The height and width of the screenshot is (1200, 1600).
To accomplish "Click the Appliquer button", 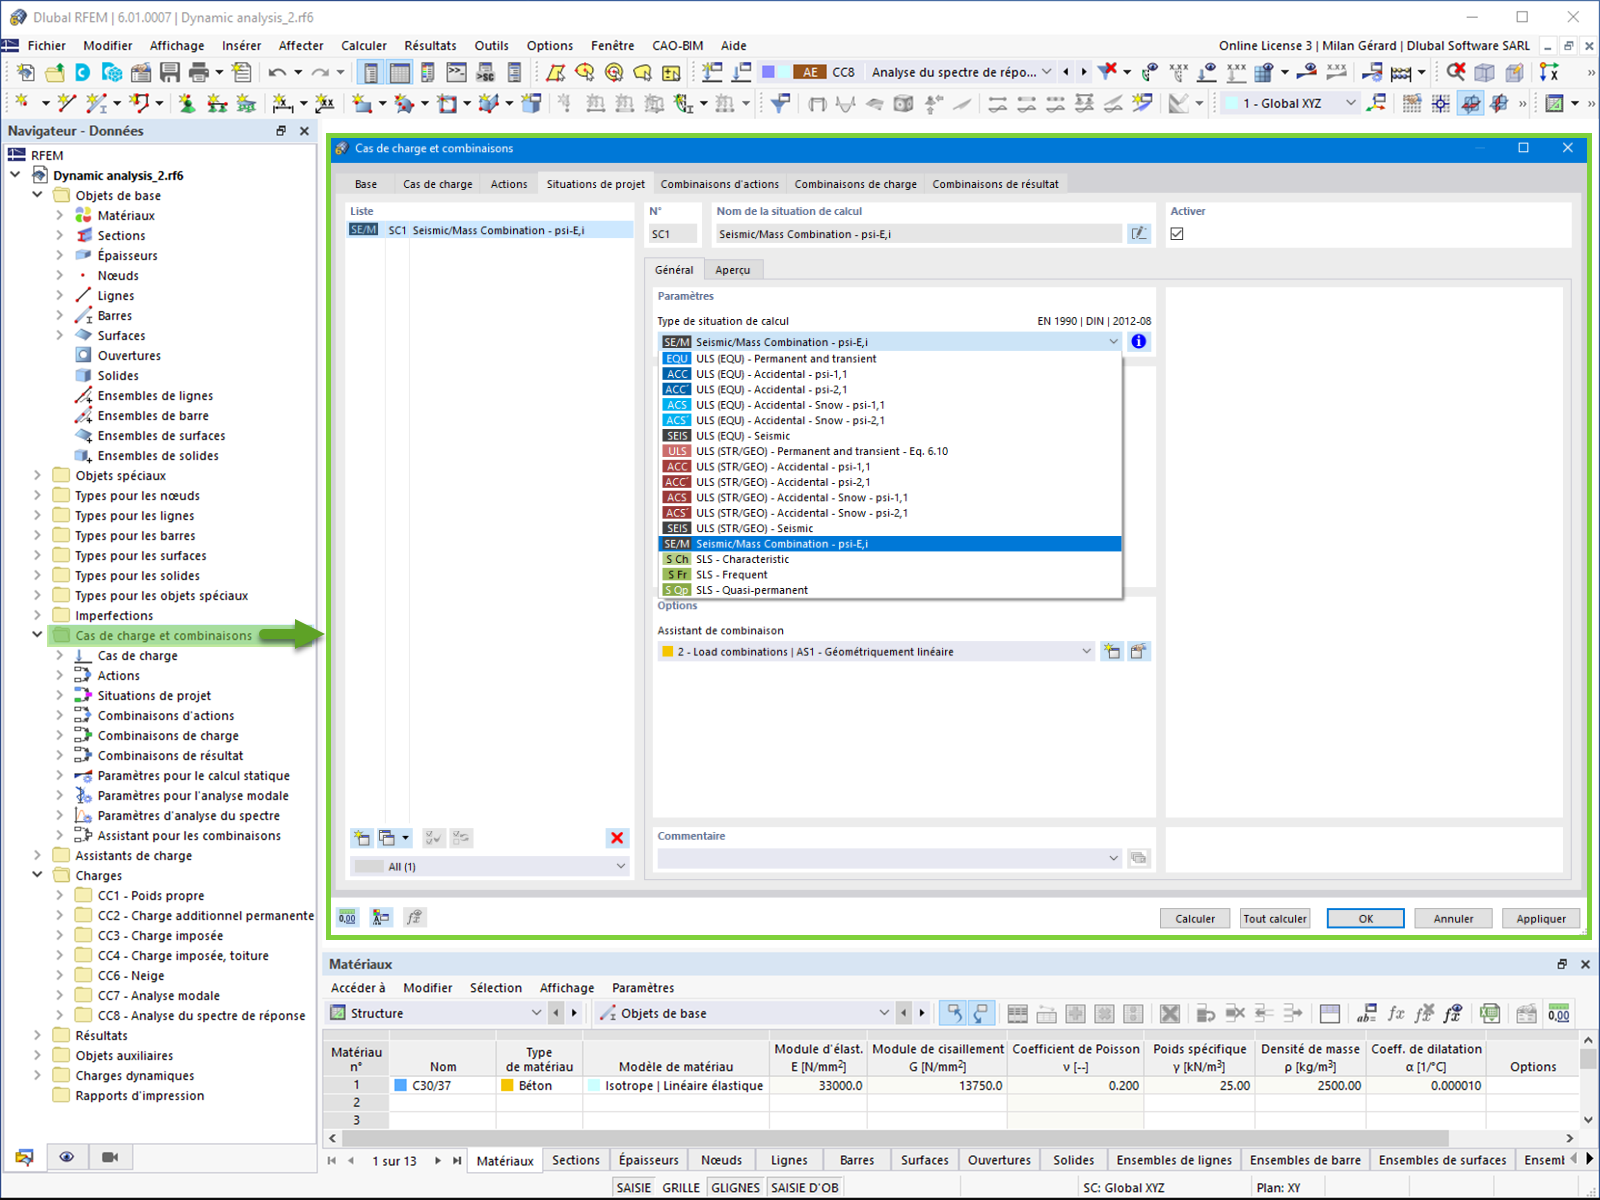I will (1541, 919).
